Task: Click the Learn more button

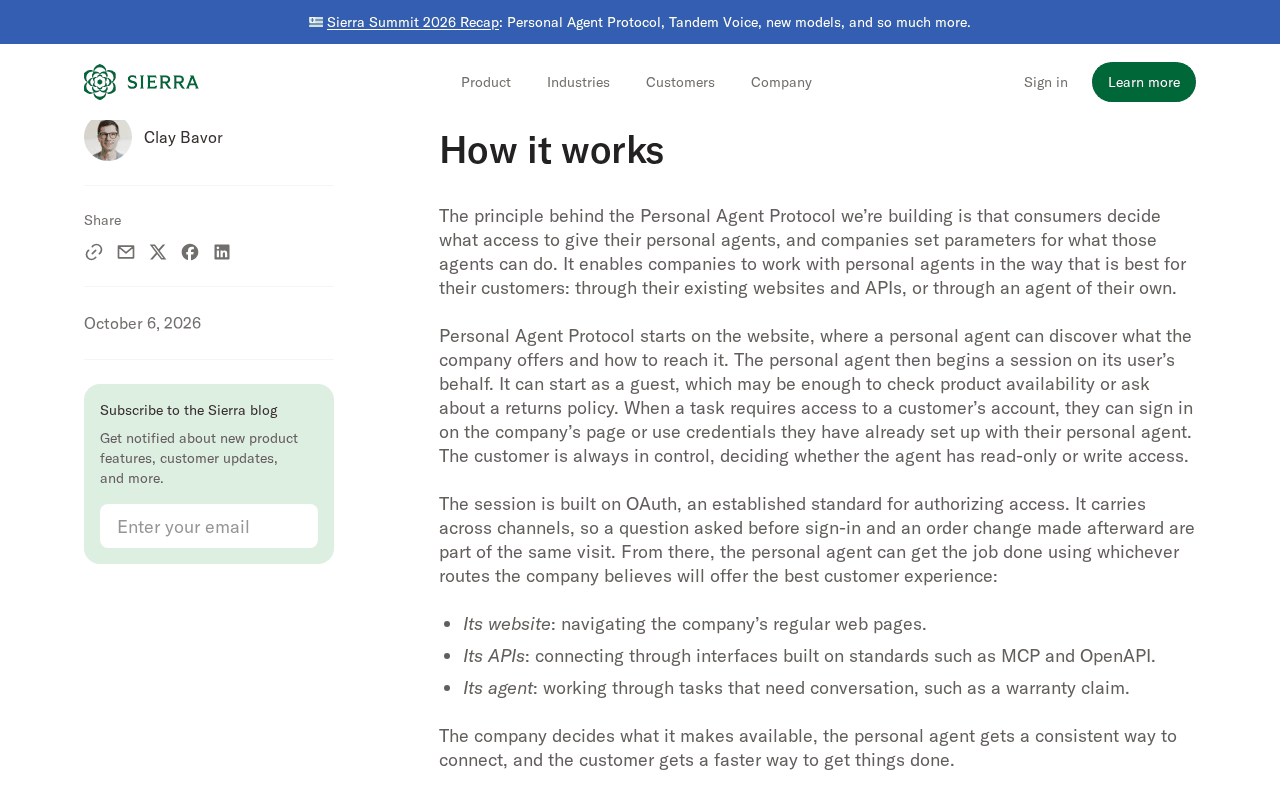Action: (x=1144, y=82)
